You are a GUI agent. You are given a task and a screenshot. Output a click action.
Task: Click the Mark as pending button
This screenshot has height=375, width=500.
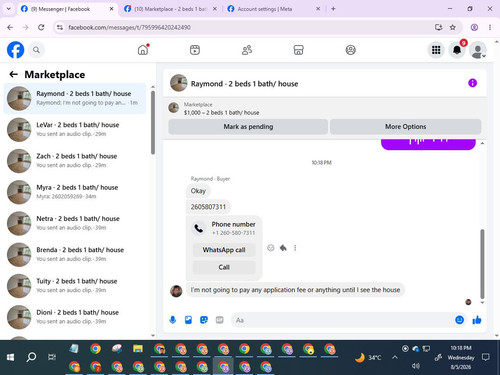[x=248, y=127]
